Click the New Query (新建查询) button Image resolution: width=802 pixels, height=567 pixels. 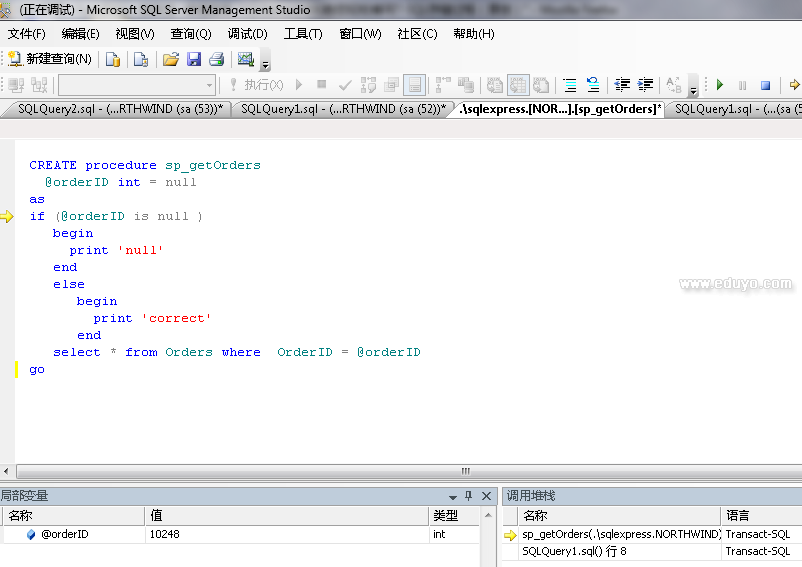point(50,59)
